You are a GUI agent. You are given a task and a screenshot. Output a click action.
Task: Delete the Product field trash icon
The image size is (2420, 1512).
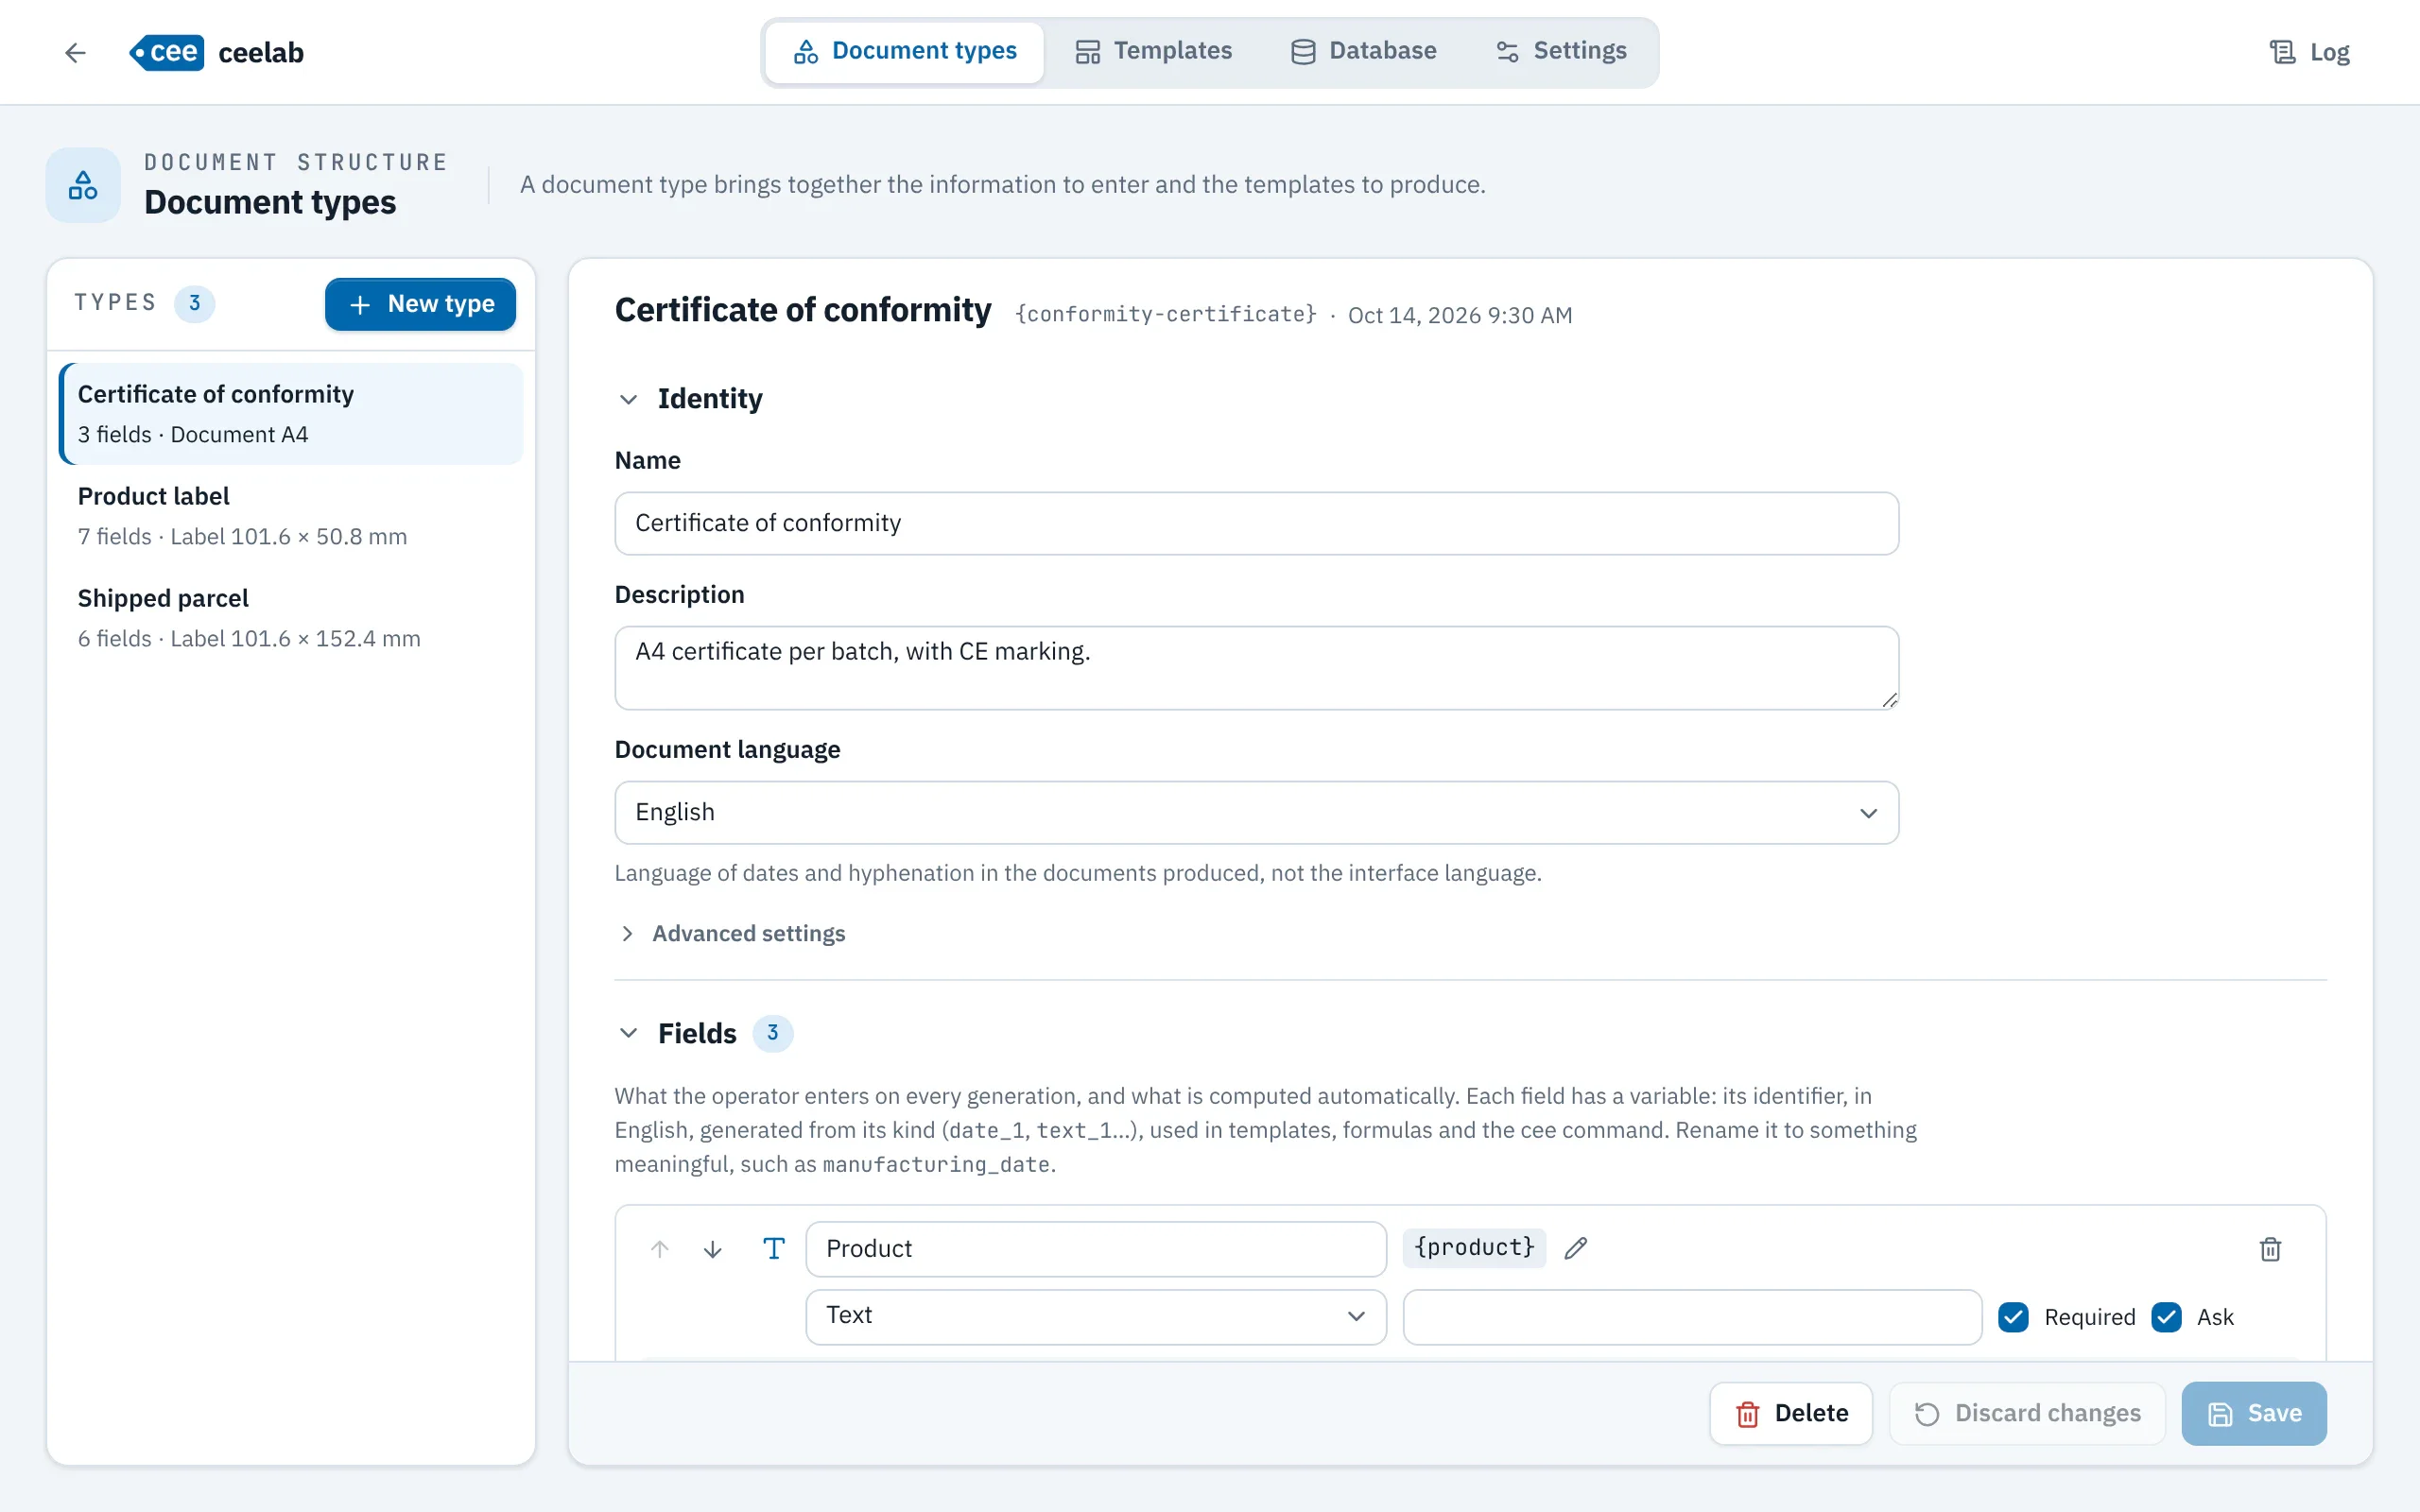[x=2270, y=1249]
